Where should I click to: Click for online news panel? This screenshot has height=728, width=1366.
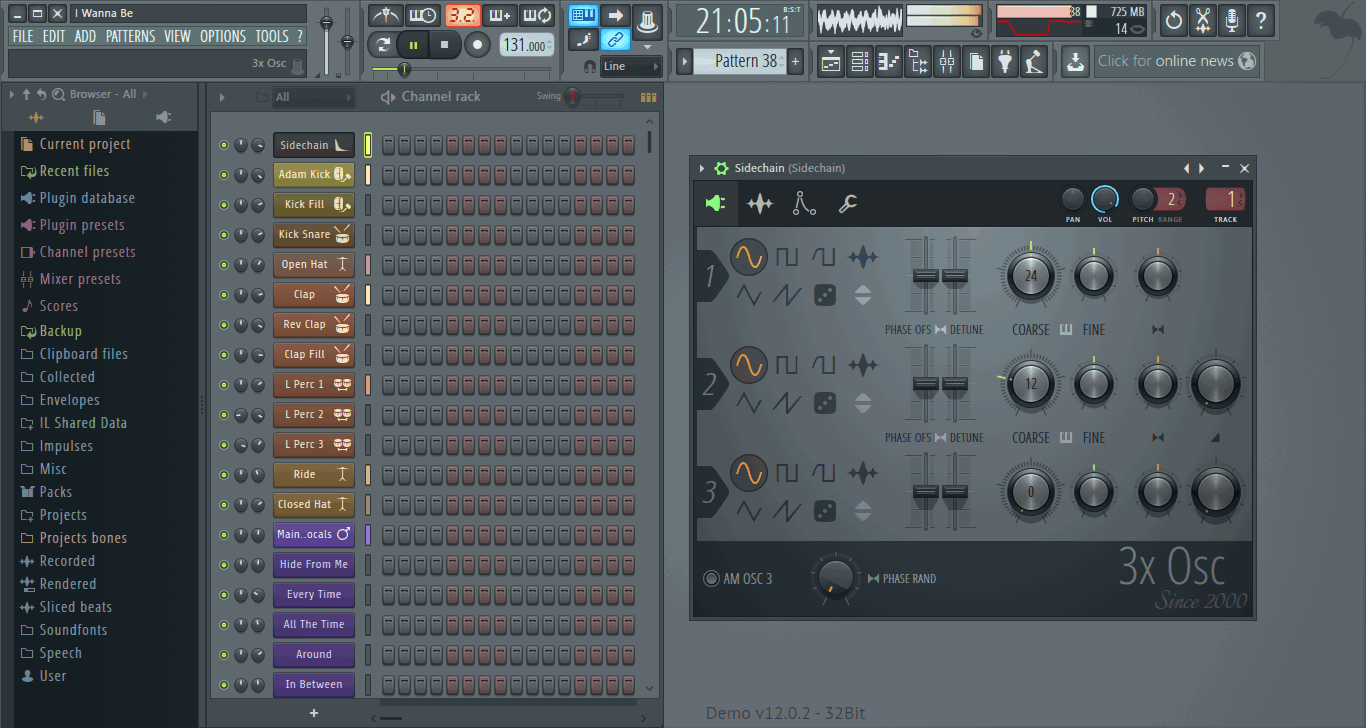click(x=1176, y=61)
